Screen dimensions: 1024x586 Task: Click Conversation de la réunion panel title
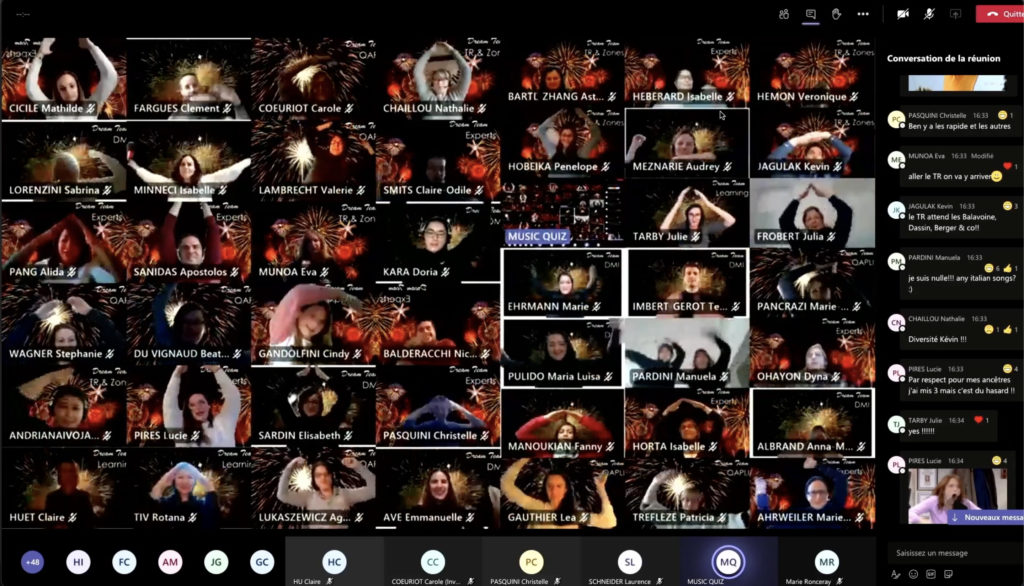point(943,58)
